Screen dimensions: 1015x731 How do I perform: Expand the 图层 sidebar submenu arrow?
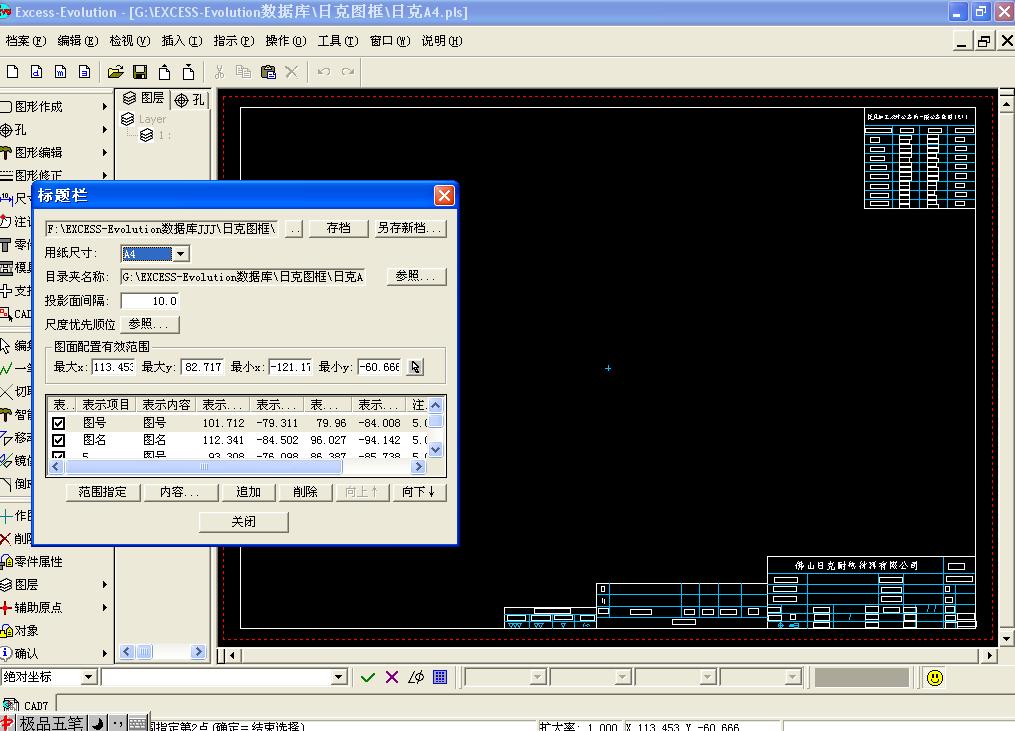(105, 585)
